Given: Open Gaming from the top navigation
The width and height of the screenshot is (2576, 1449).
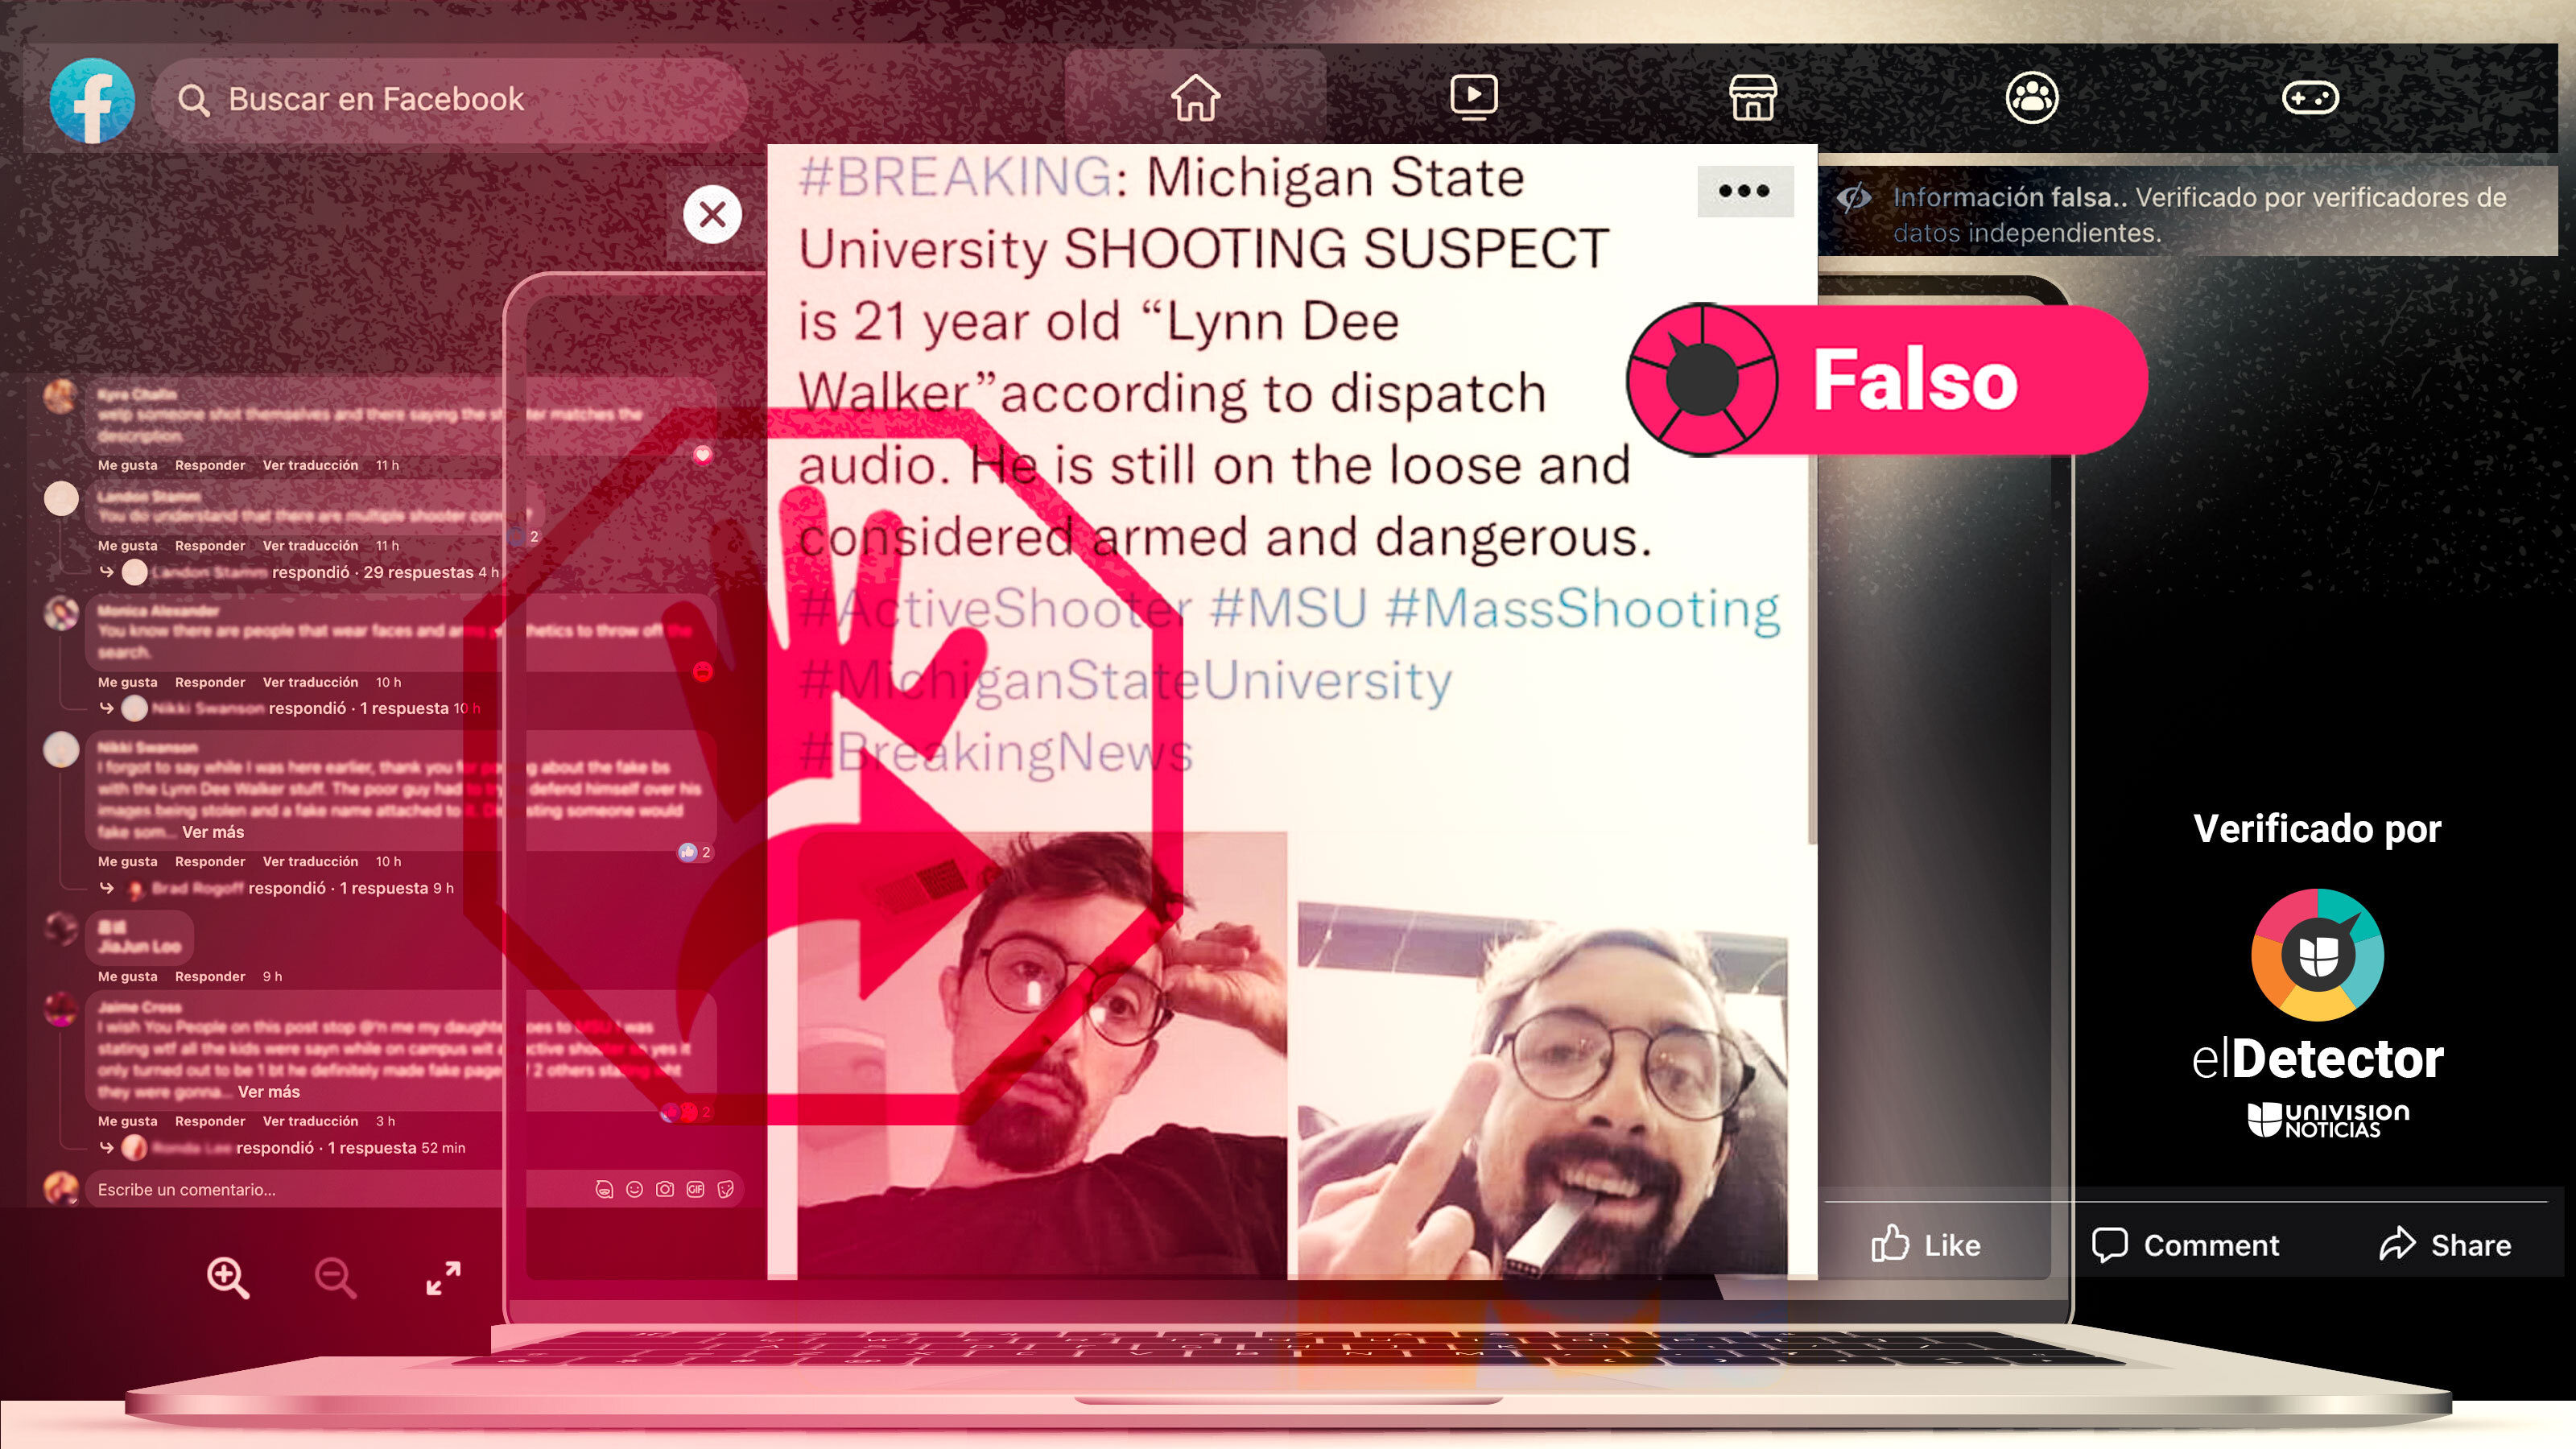Looking at the screenshot, I should [2313, 97].
